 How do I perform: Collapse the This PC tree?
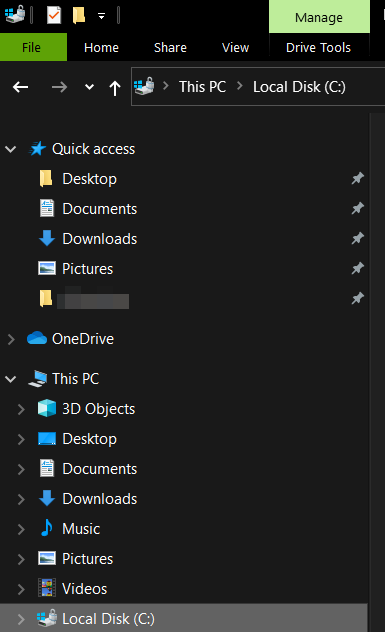(x=10, y=379)
